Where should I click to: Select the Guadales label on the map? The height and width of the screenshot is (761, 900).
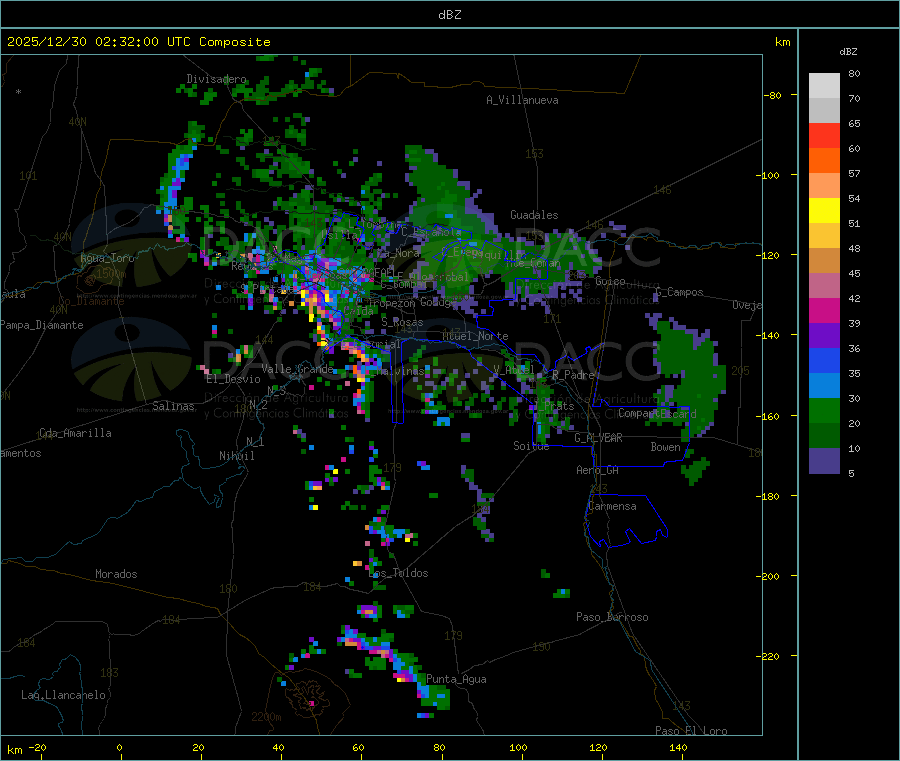pyautogui.click(x=534, y=215)
